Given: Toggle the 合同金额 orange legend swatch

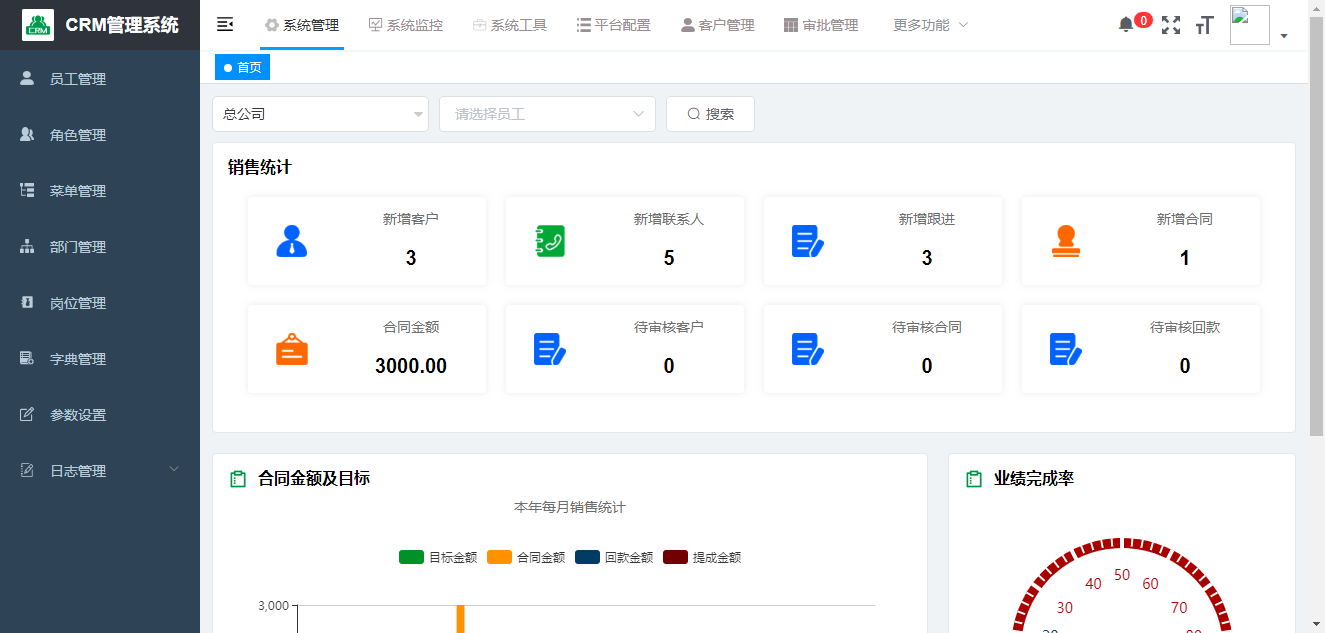Looking at the screenshot, I should 499,558.
